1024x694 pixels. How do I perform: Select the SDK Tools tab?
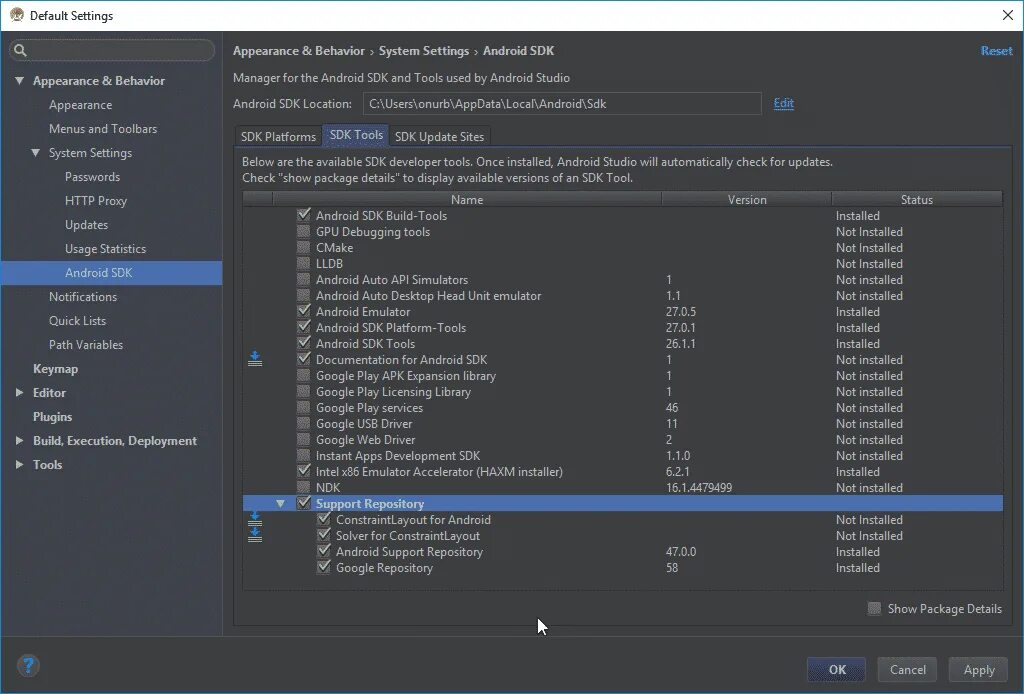(x=356, y=135)
